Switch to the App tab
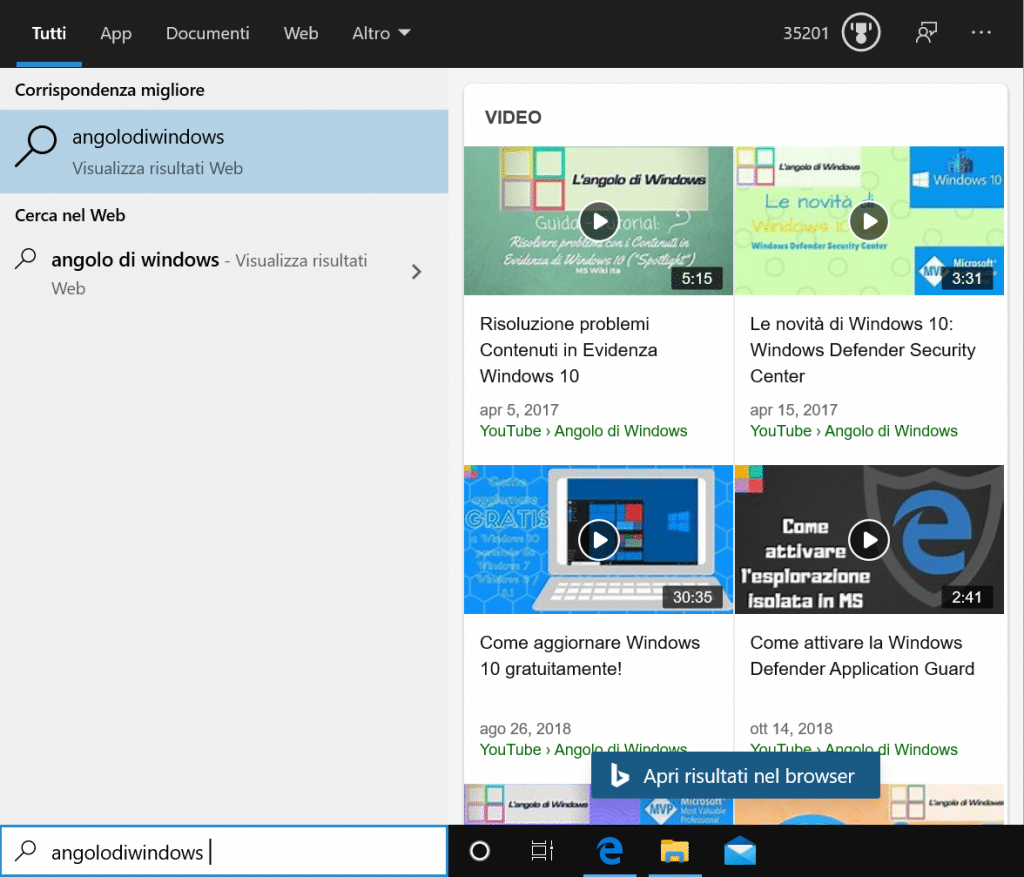 [116, 33]
